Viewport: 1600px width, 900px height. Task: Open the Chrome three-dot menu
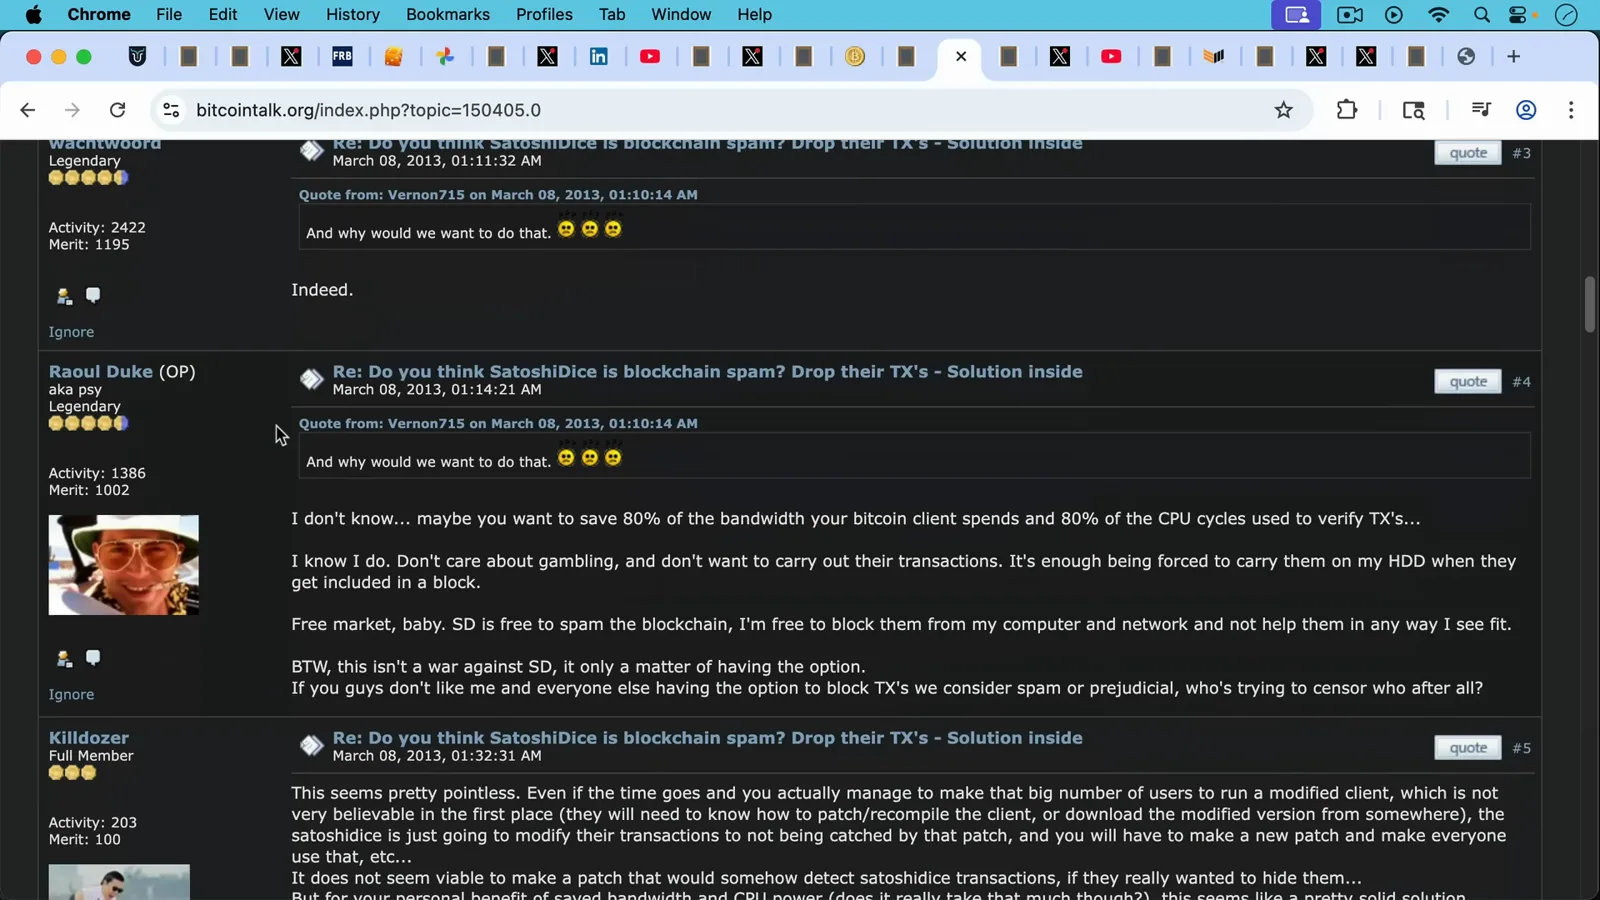[x=1571, y=110]
